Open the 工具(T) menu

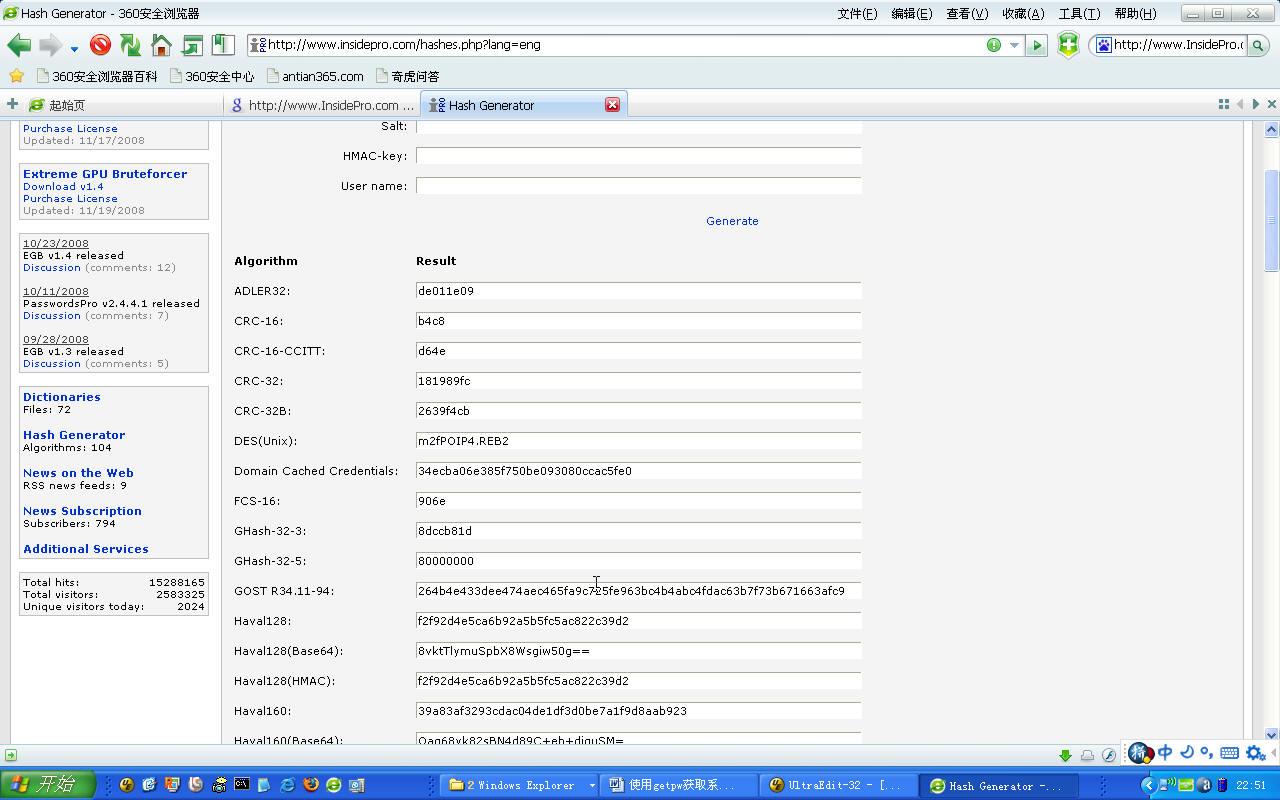(1079, 13)
